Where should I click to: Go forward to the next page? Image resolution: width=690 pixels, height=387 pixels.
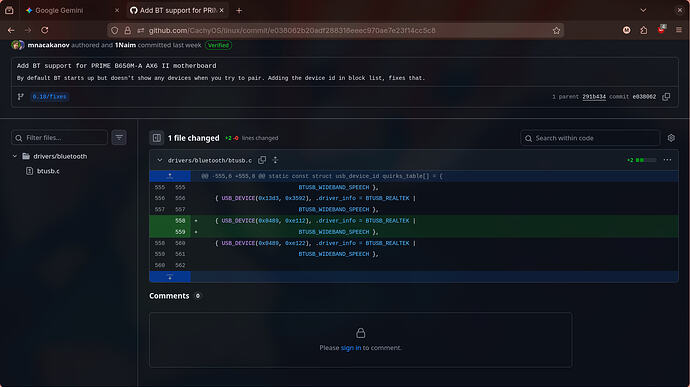tap(28, 30)
